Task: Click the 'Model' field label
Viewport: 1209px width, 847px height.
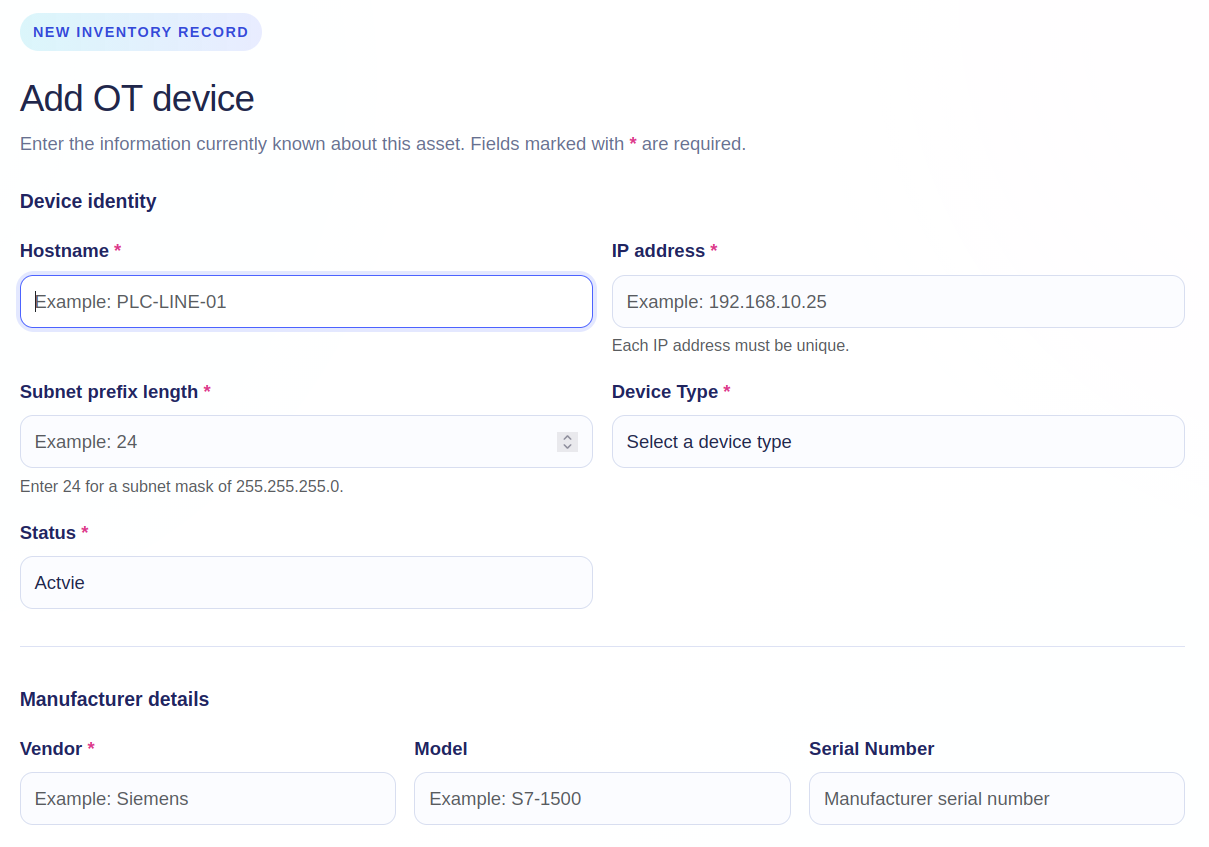Action: [x=441, y=749]
